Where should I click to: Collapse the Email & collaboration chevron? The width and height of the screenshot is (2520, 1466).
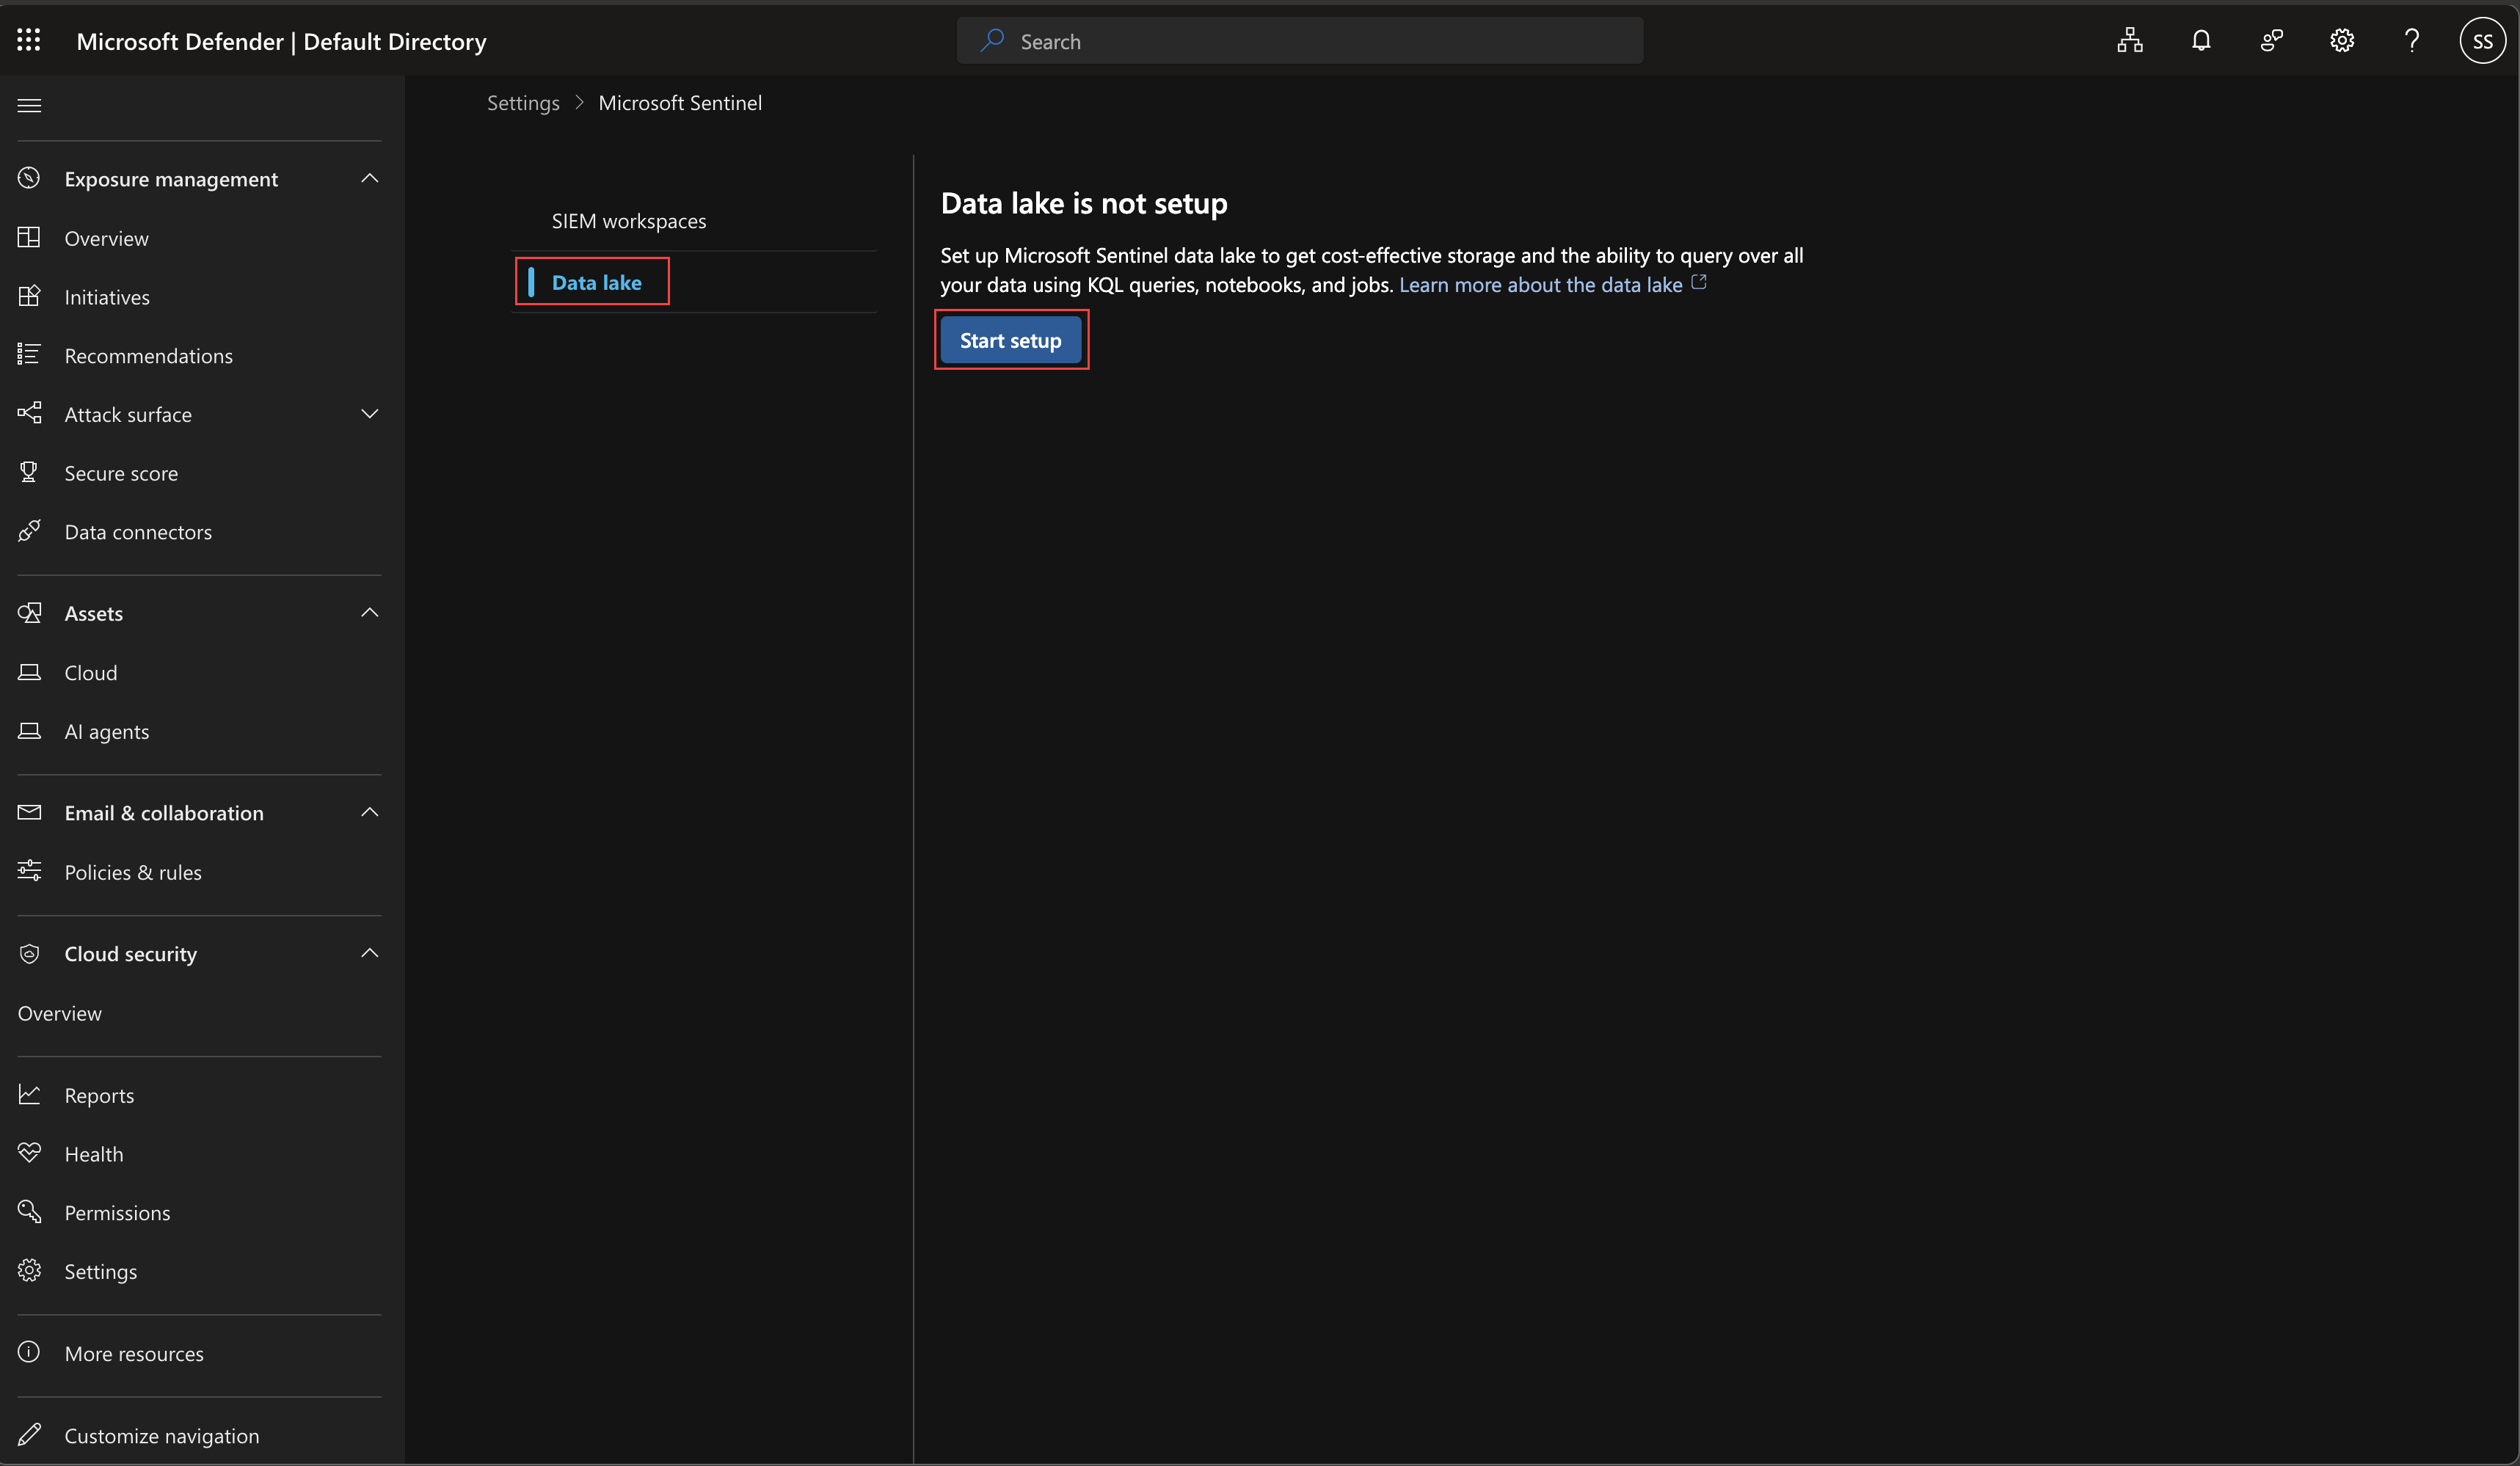coord(369,812)
